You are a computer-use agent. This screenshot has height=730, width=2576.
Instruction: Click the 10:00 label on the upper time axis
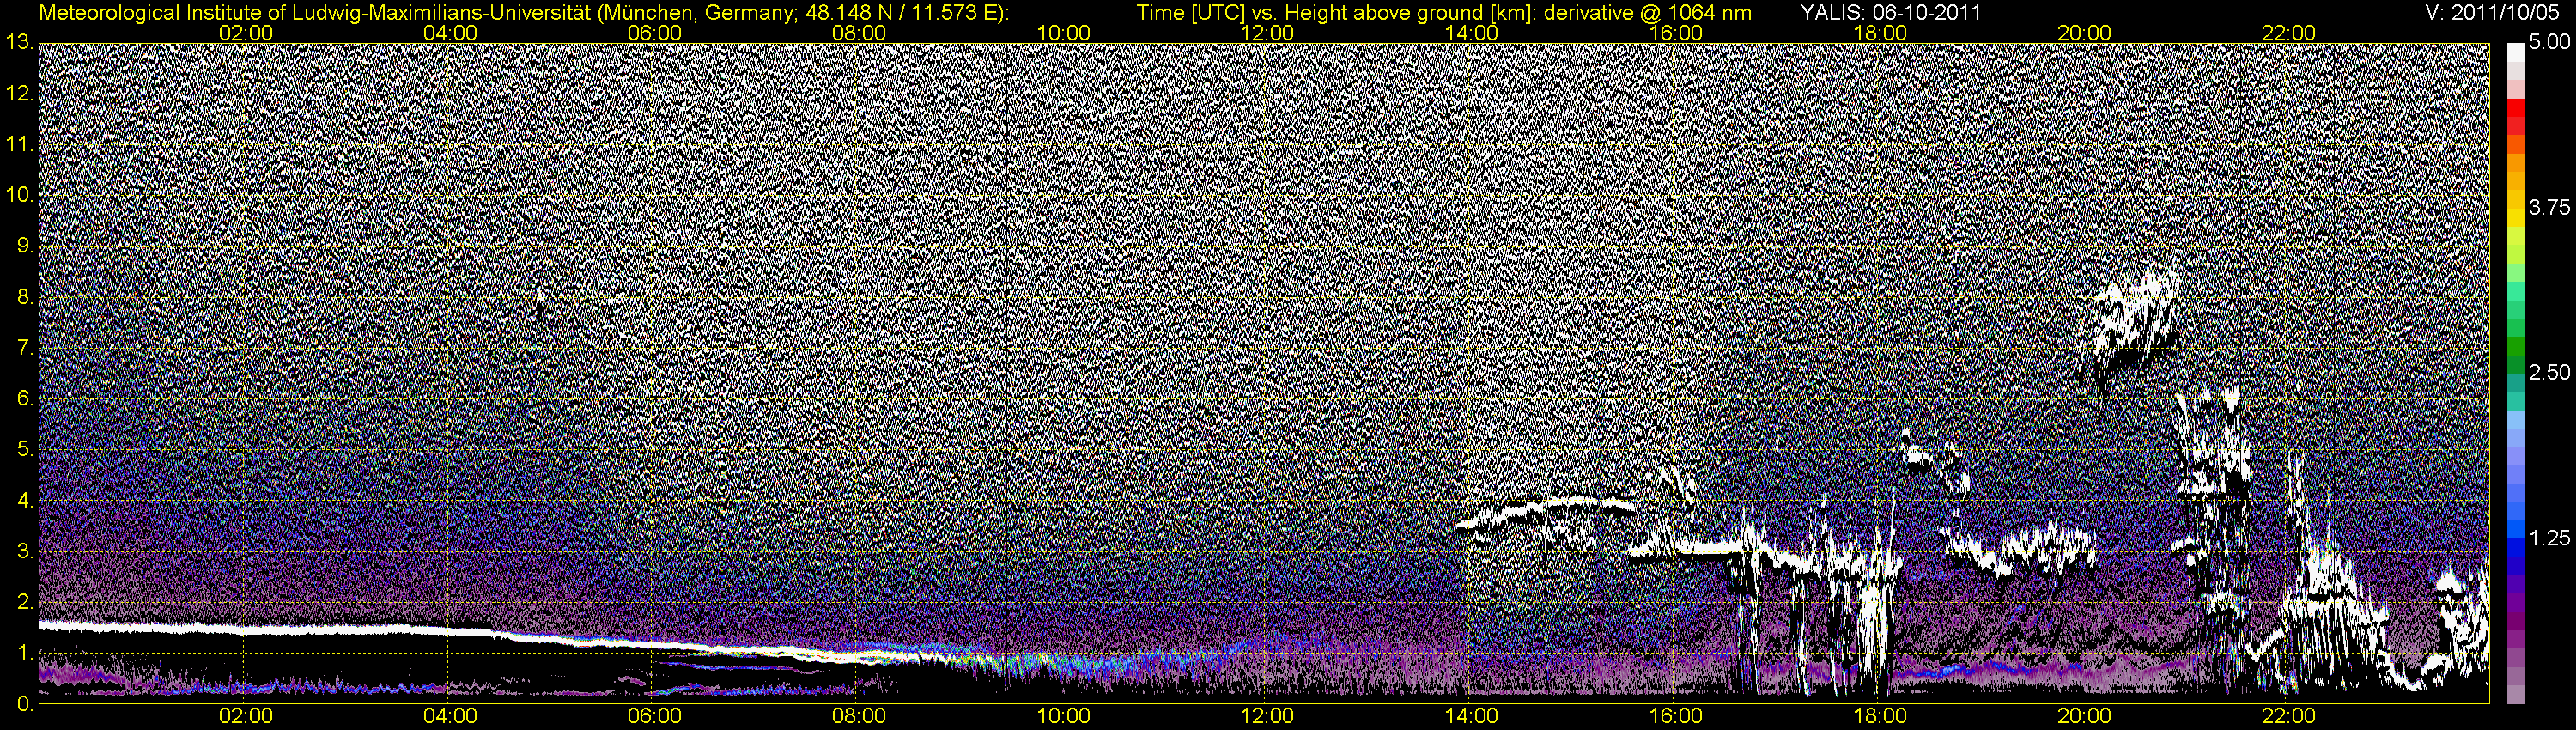pyautogui.click(x=1063, y=33)
